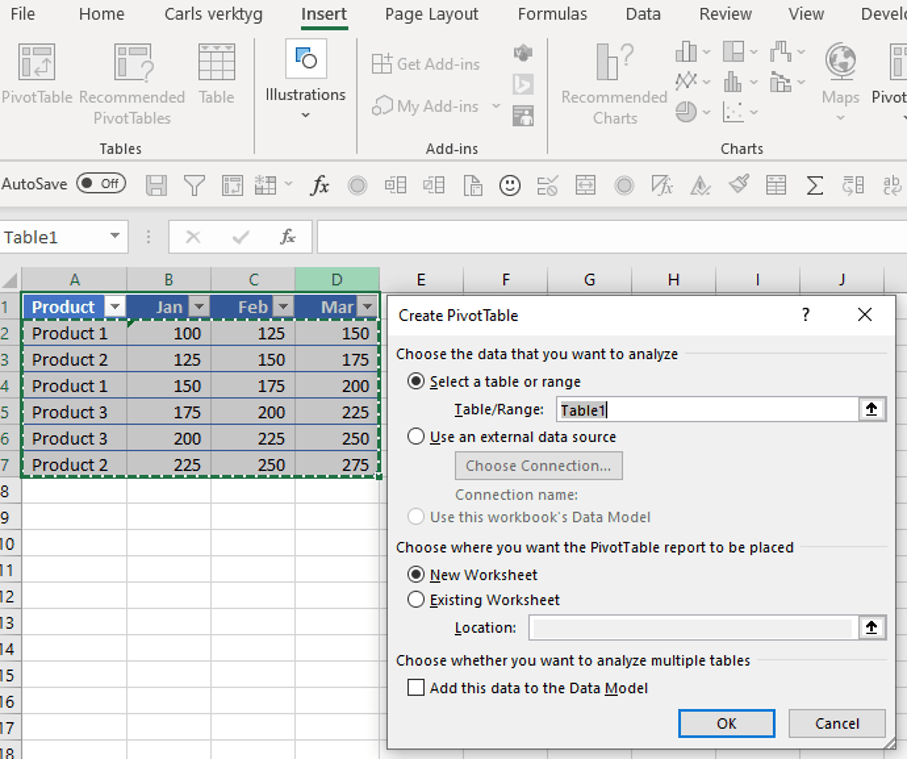Click the ab replace icon in toolbar
This screenshot has height=760, width=908.
(x=891, y=185)
